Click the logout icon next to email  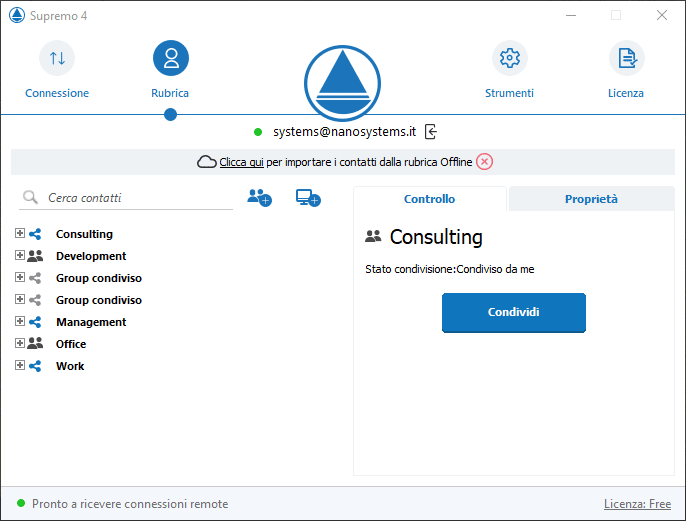(431, 132)
